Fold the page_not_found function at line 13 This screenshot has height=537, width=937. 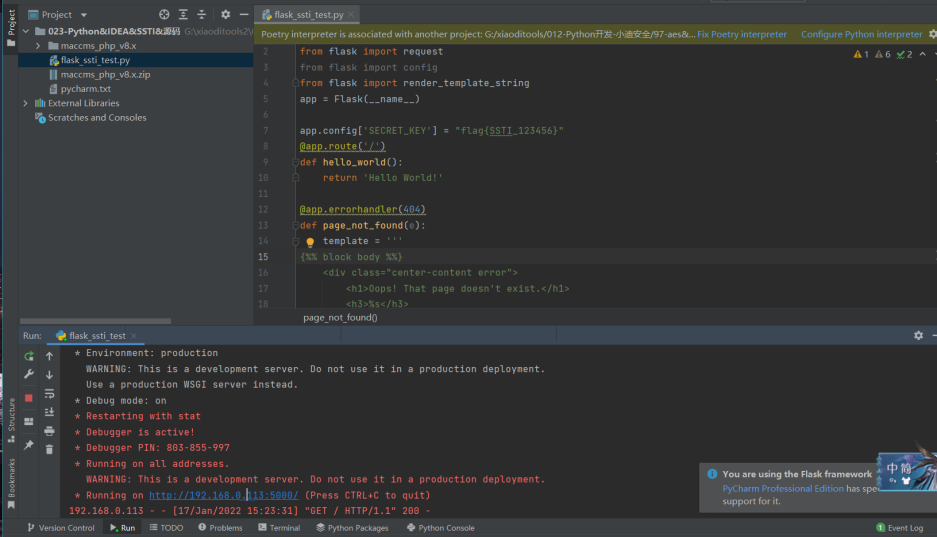(x=295, y=226)
